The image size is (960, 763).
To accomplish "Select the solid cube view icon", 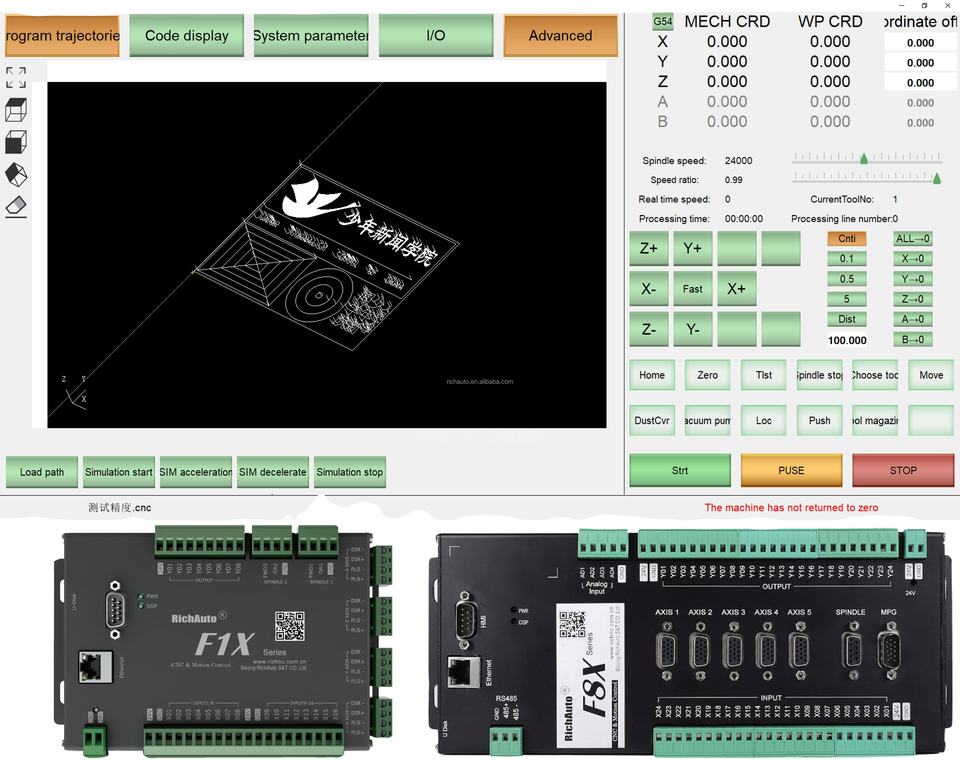I will [16, 142].
